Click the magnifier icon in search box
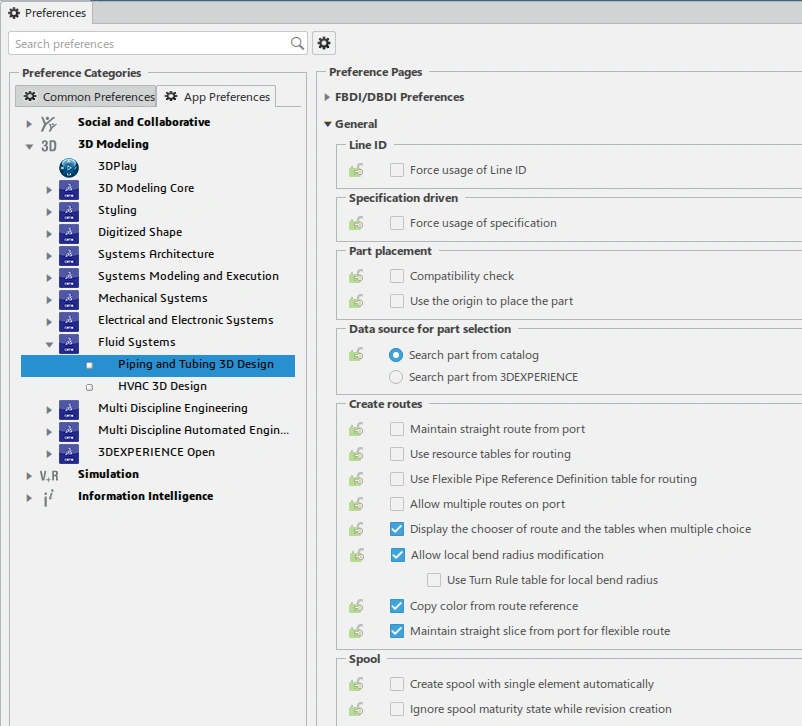 [x=297, y=44]
